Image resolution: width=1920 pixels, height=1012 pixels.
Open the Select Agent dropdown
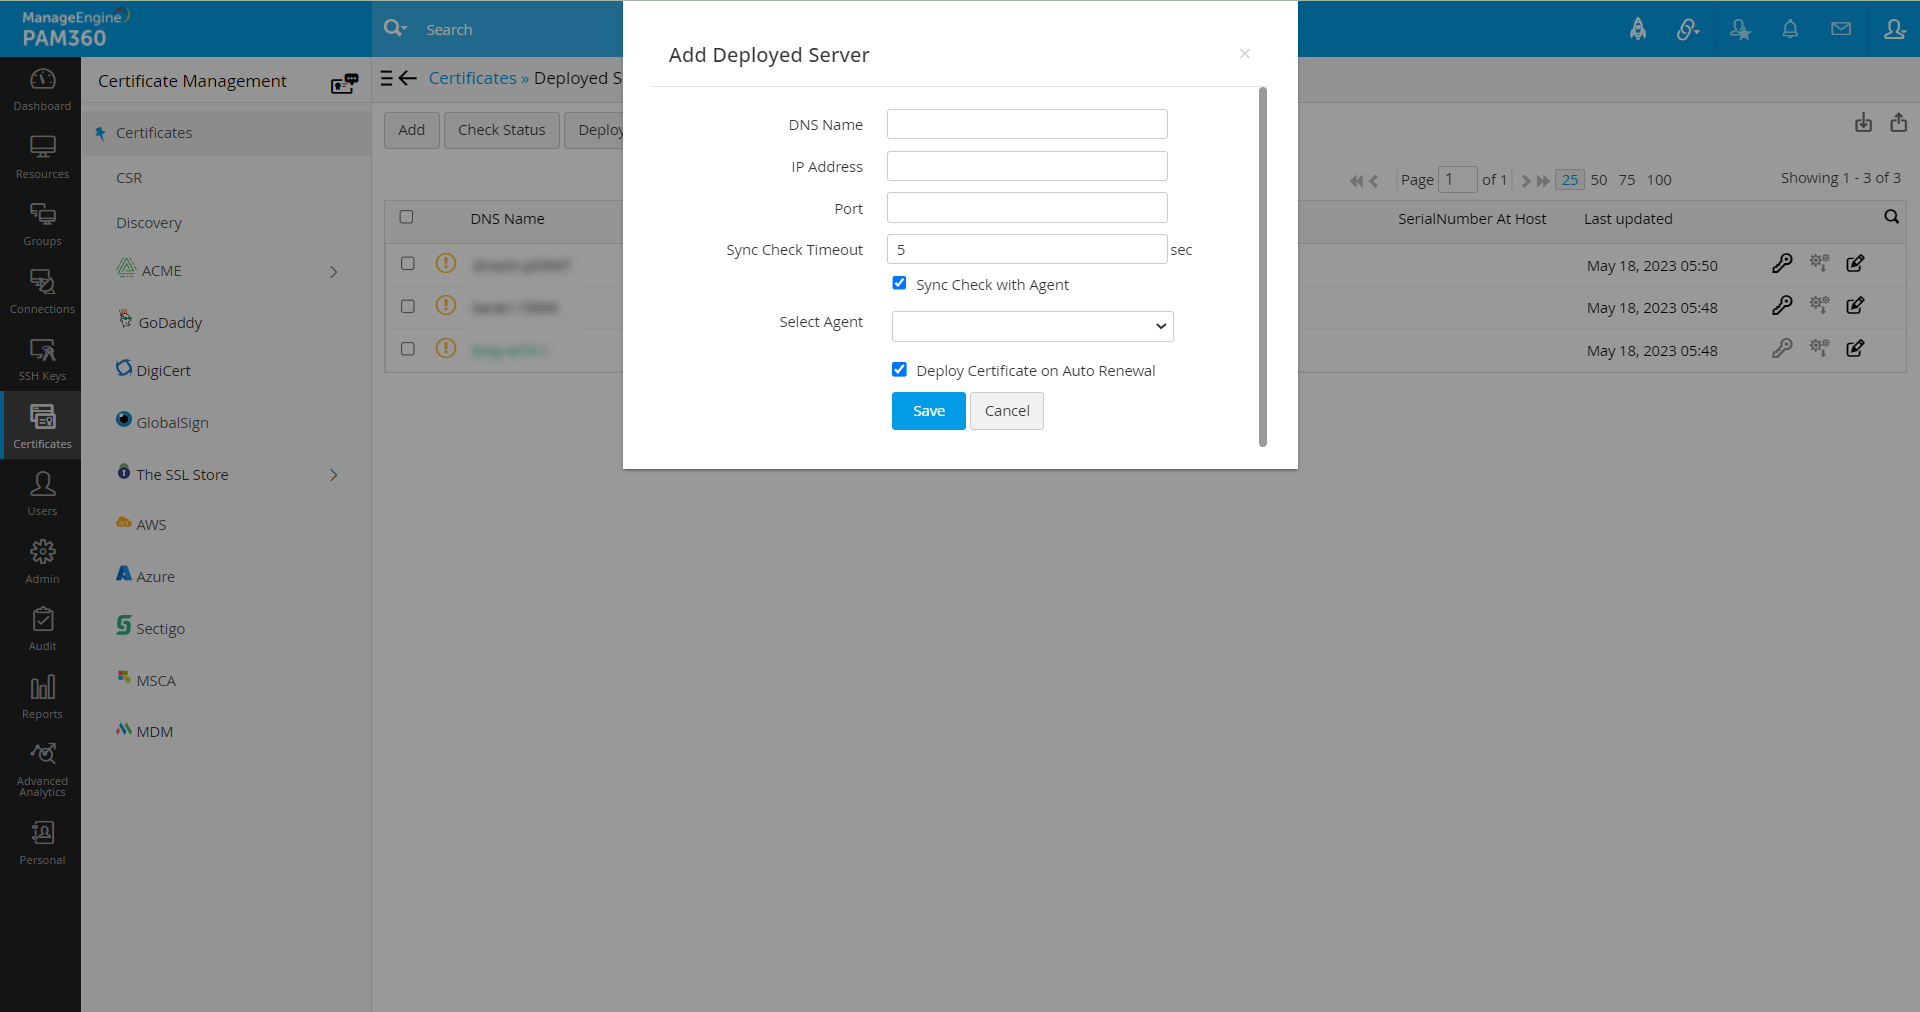pos(1032,326)
